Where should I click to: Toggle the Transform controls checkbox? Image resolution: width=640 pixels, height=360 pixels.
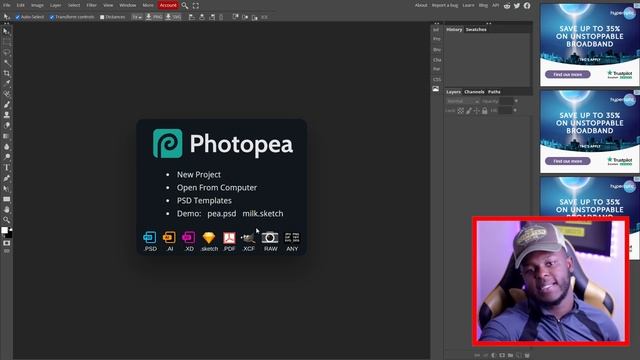pyautogui.click(x=52, y=17)
